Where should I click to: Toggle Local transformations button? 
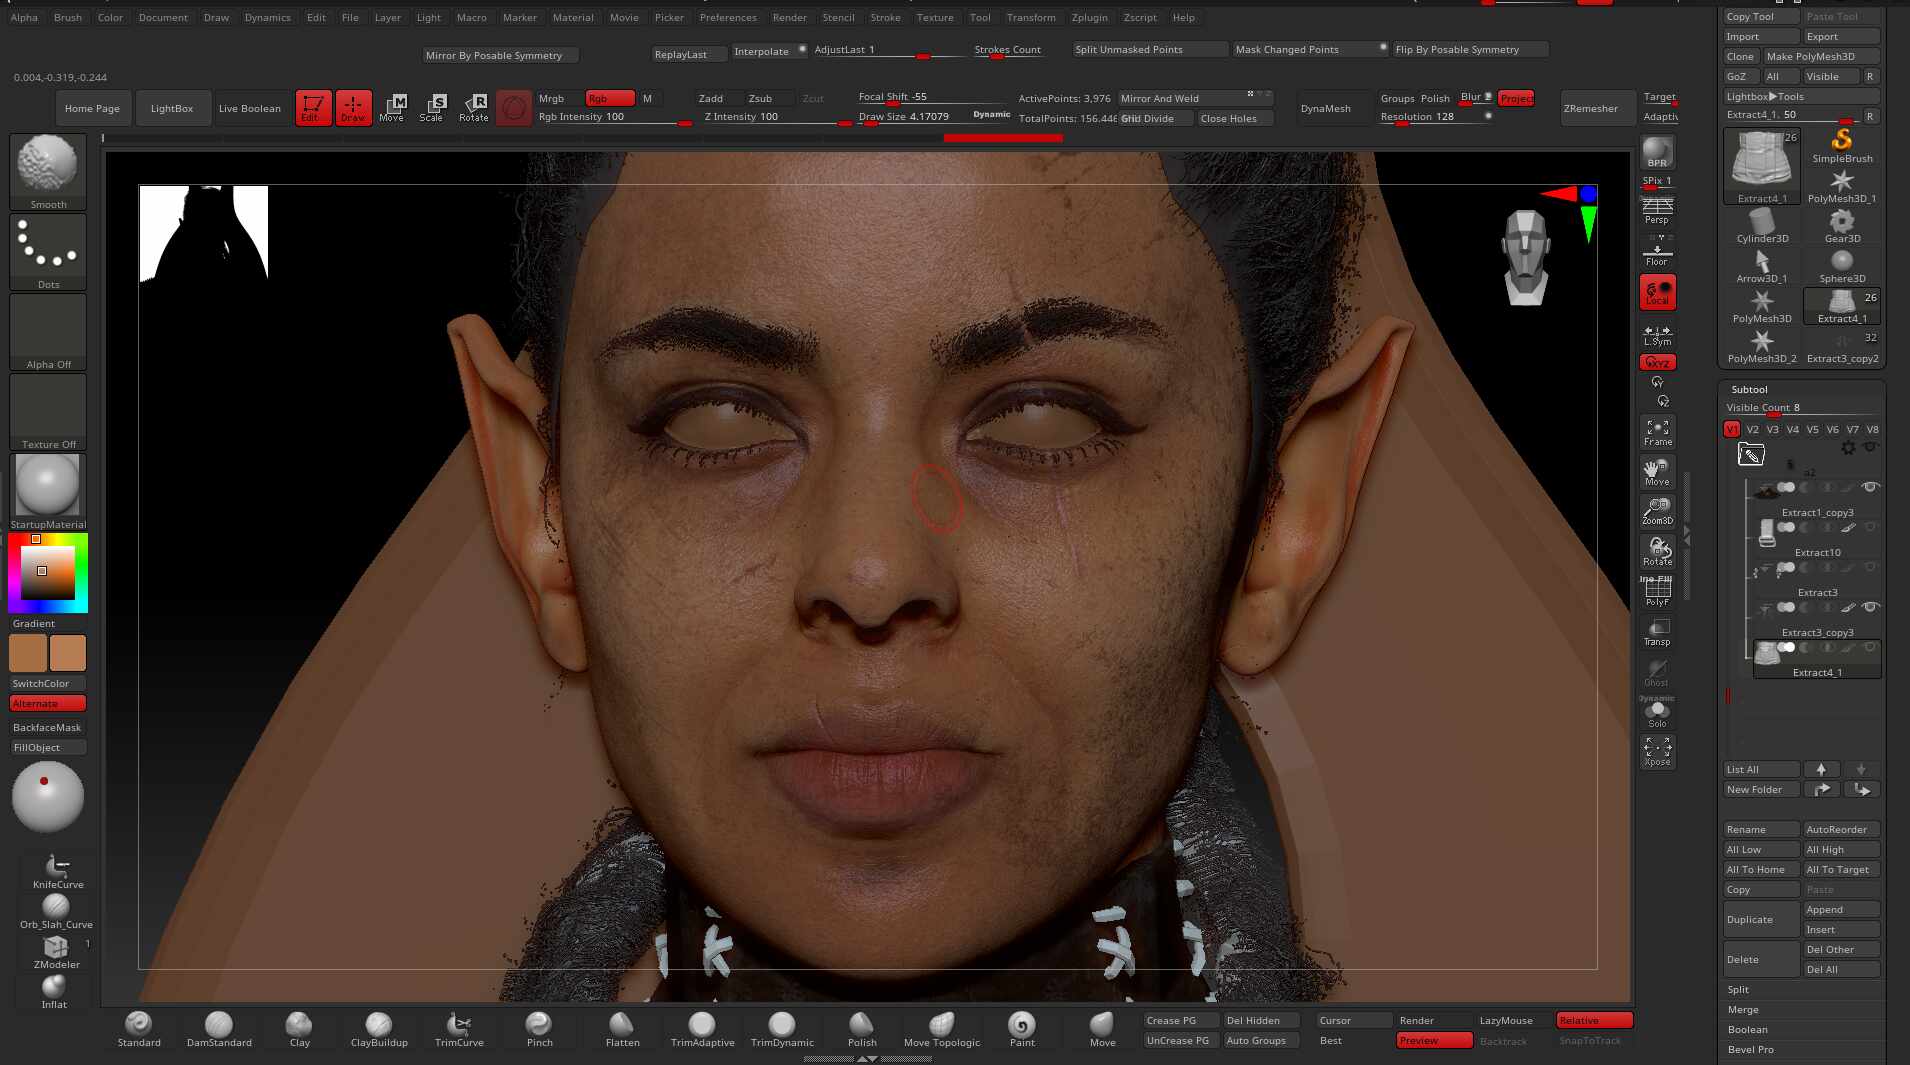pyautogui.click(x=1657, y=293)
